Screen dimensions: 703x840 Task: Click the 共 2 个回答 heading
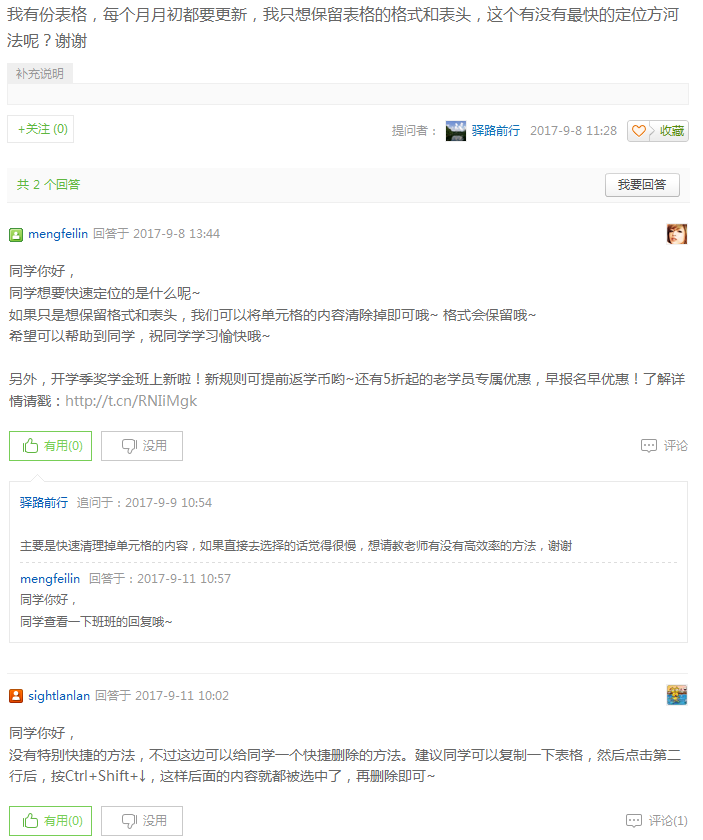coord(48,185)
